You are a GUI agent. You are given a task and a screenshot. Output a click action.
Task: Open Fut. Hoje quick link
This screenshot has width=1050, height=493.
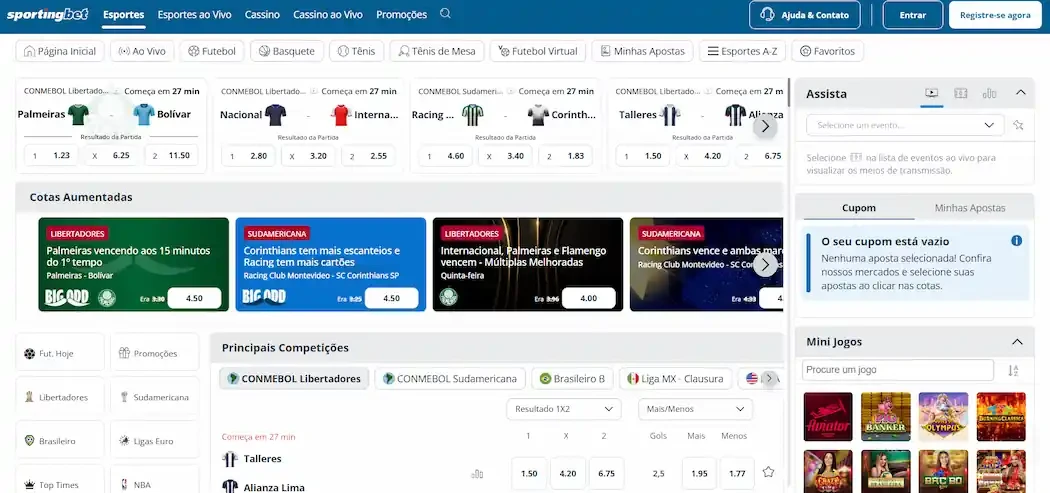coord(60,352)
